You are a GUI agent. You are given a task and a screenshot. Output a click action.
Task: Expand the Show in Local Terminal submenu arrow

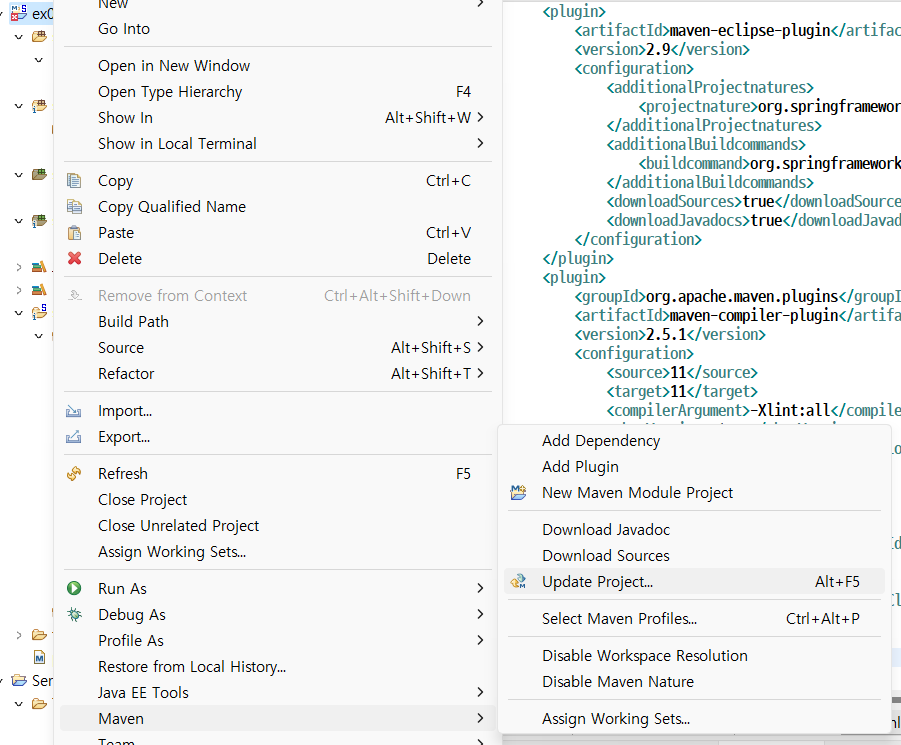click(480, 143)
